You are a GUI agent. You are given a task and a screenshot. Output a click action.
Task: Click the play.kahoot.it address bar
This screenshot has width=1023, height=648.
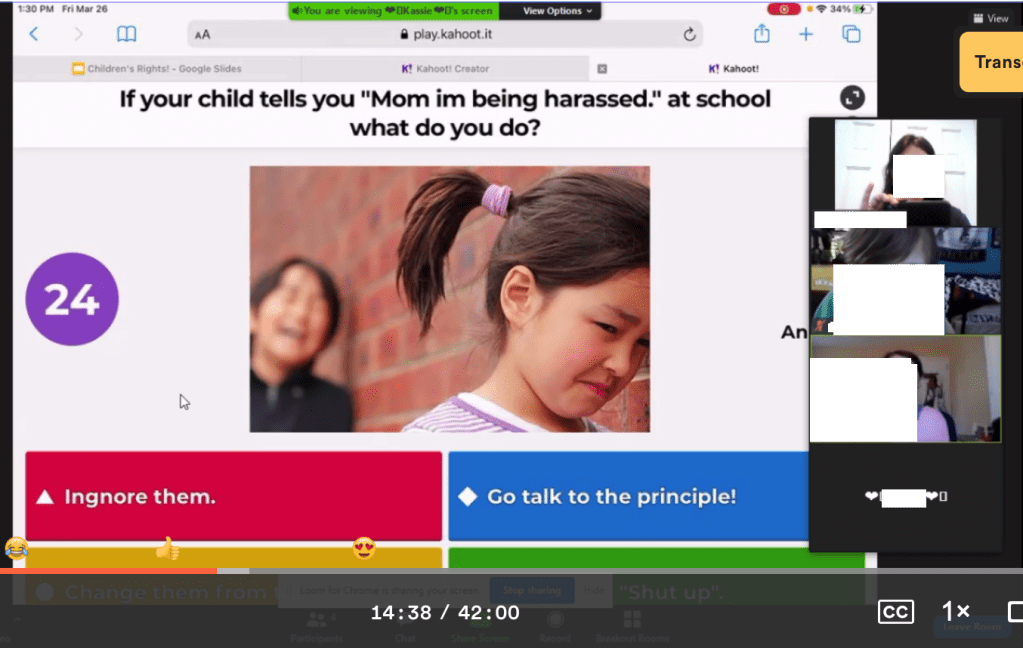(445, 34)
